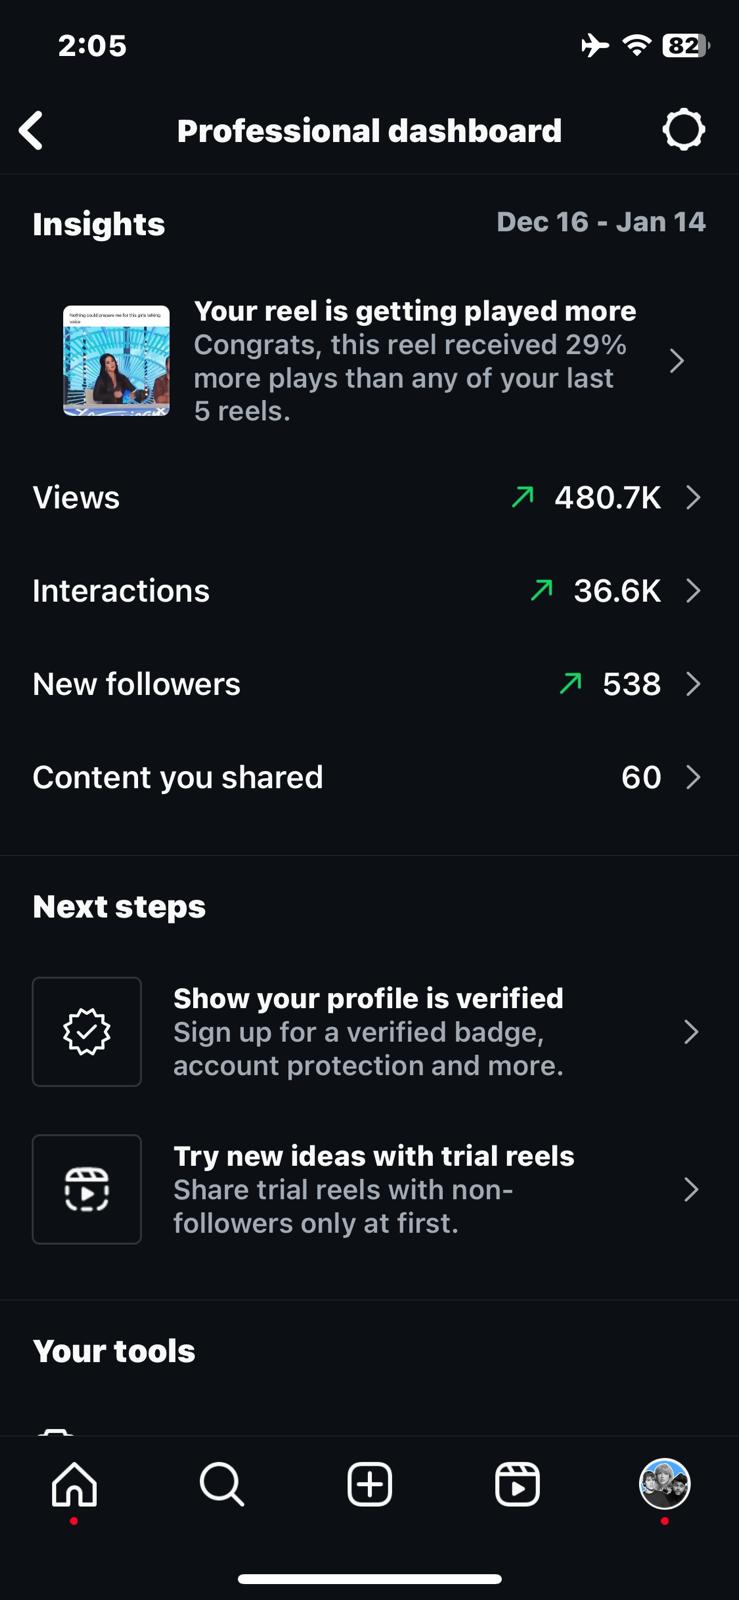Open the featured reel thumbnail
Screen dimensions: 739x1600
[116, 361]
